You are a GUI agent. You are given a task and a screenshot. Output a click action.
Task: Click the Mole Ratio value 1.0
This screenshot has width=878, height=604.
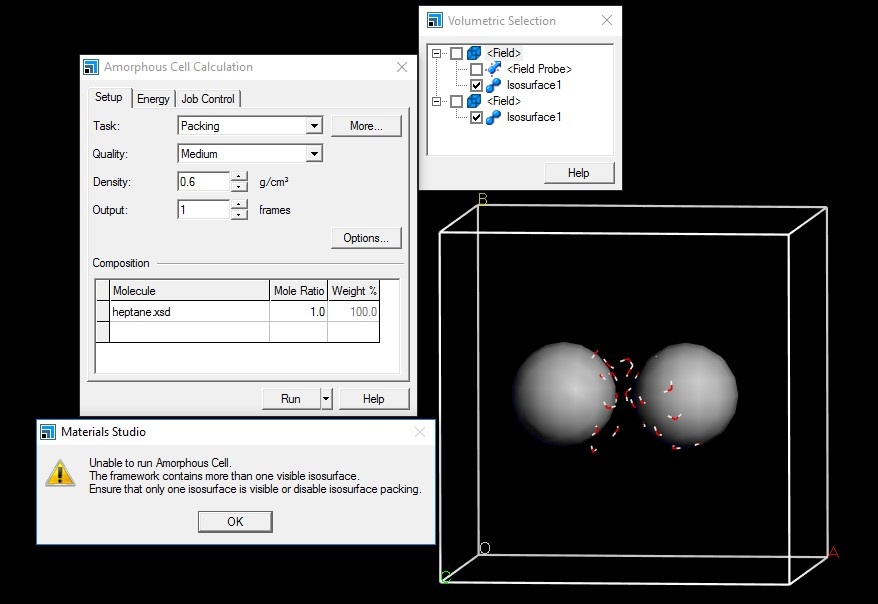(x=298, y=312)
